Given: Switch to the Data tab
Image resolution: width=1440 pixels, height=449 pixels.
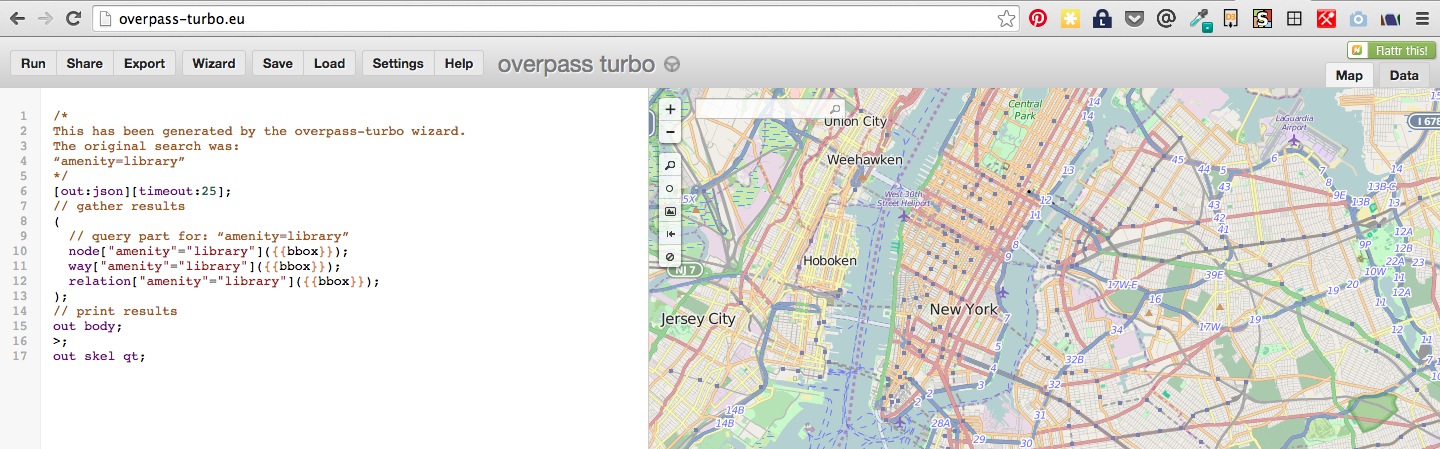Looking at the screenshot, I should [1403, 75].
